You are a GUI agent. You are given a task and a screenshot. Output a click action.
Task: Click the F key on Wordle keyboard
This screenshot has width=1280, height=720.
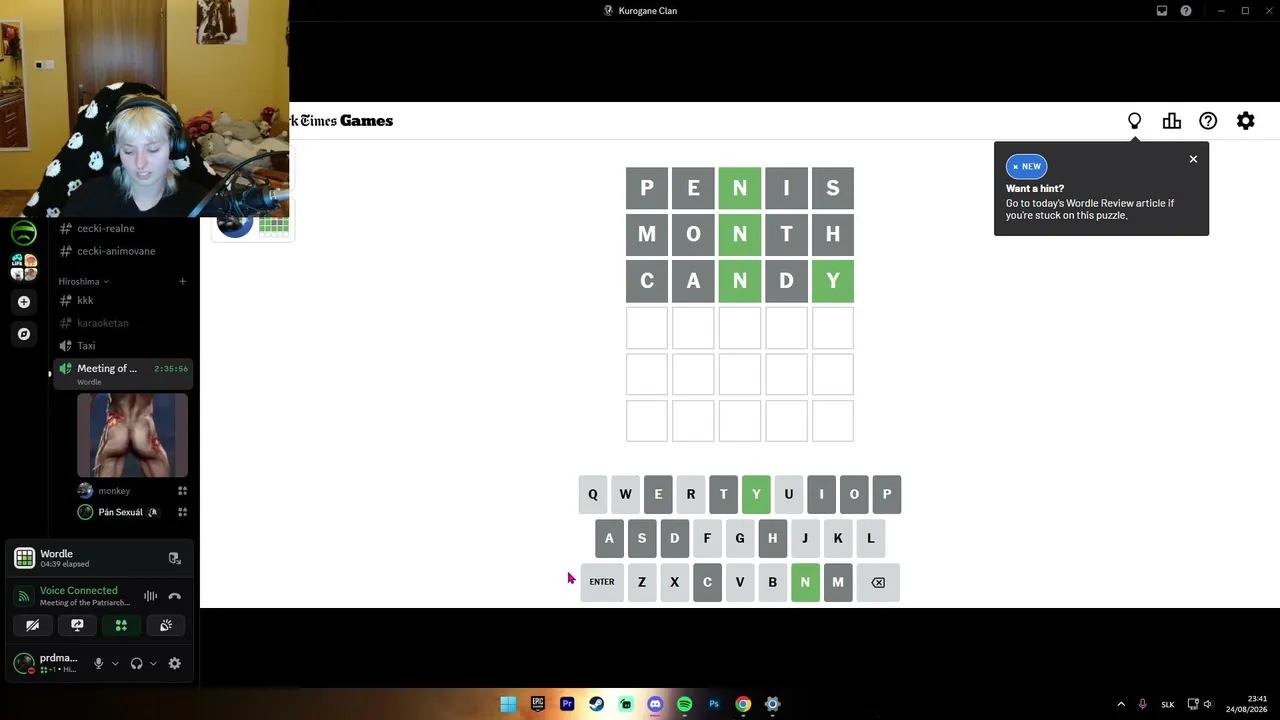[x=707, y=538]
